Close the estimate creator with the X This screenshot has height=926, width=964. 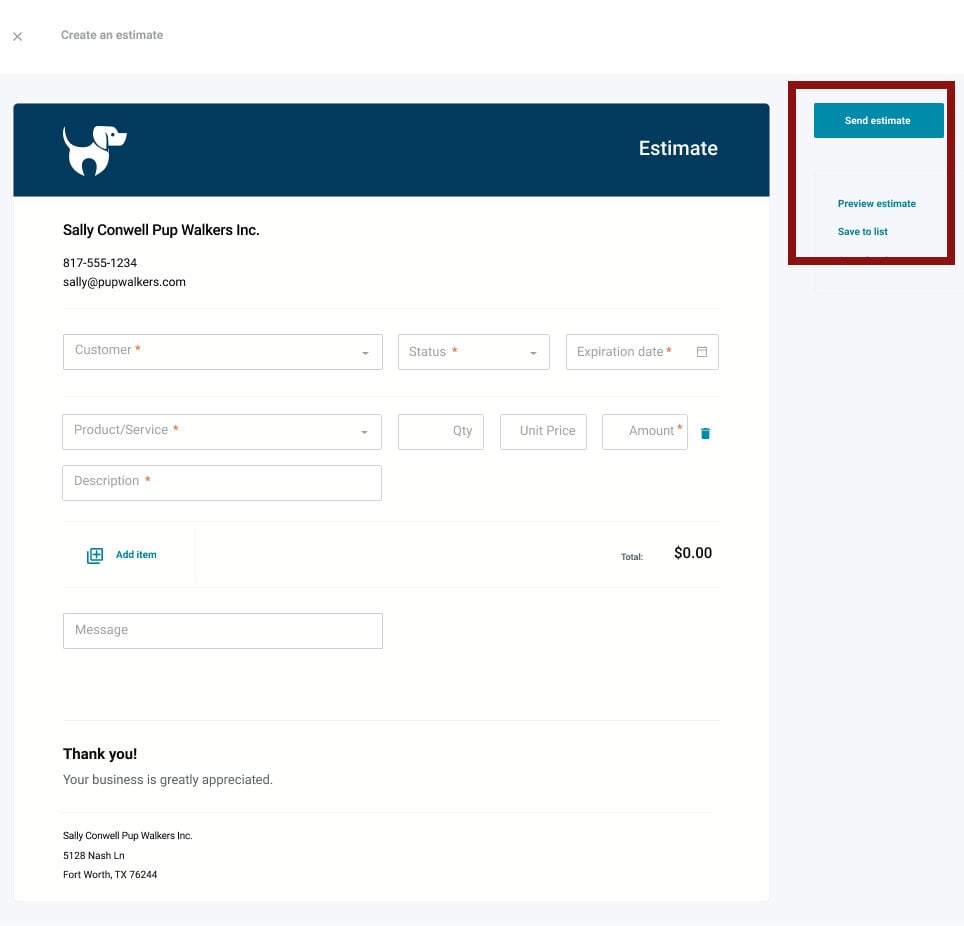click(x=17, y=36)
